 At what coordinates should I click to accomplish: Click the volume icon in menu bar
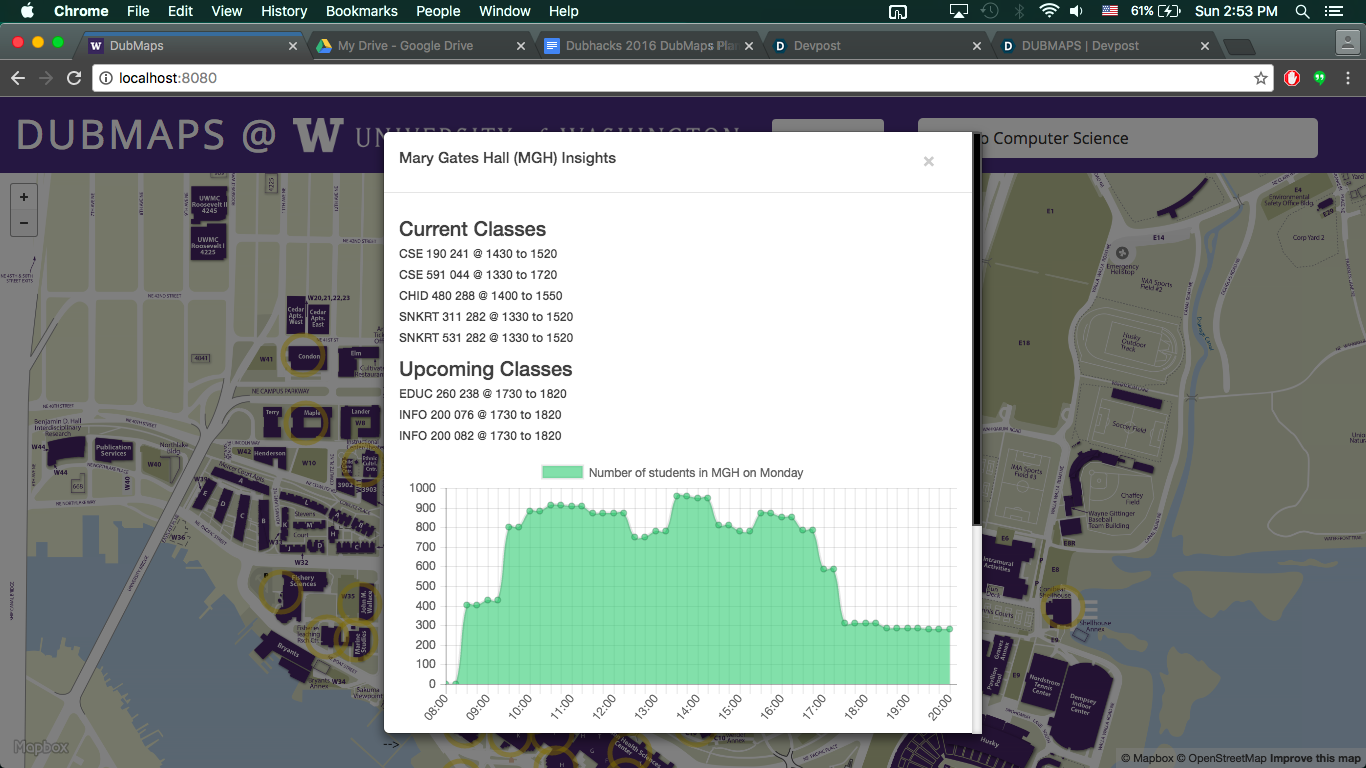1076,11
